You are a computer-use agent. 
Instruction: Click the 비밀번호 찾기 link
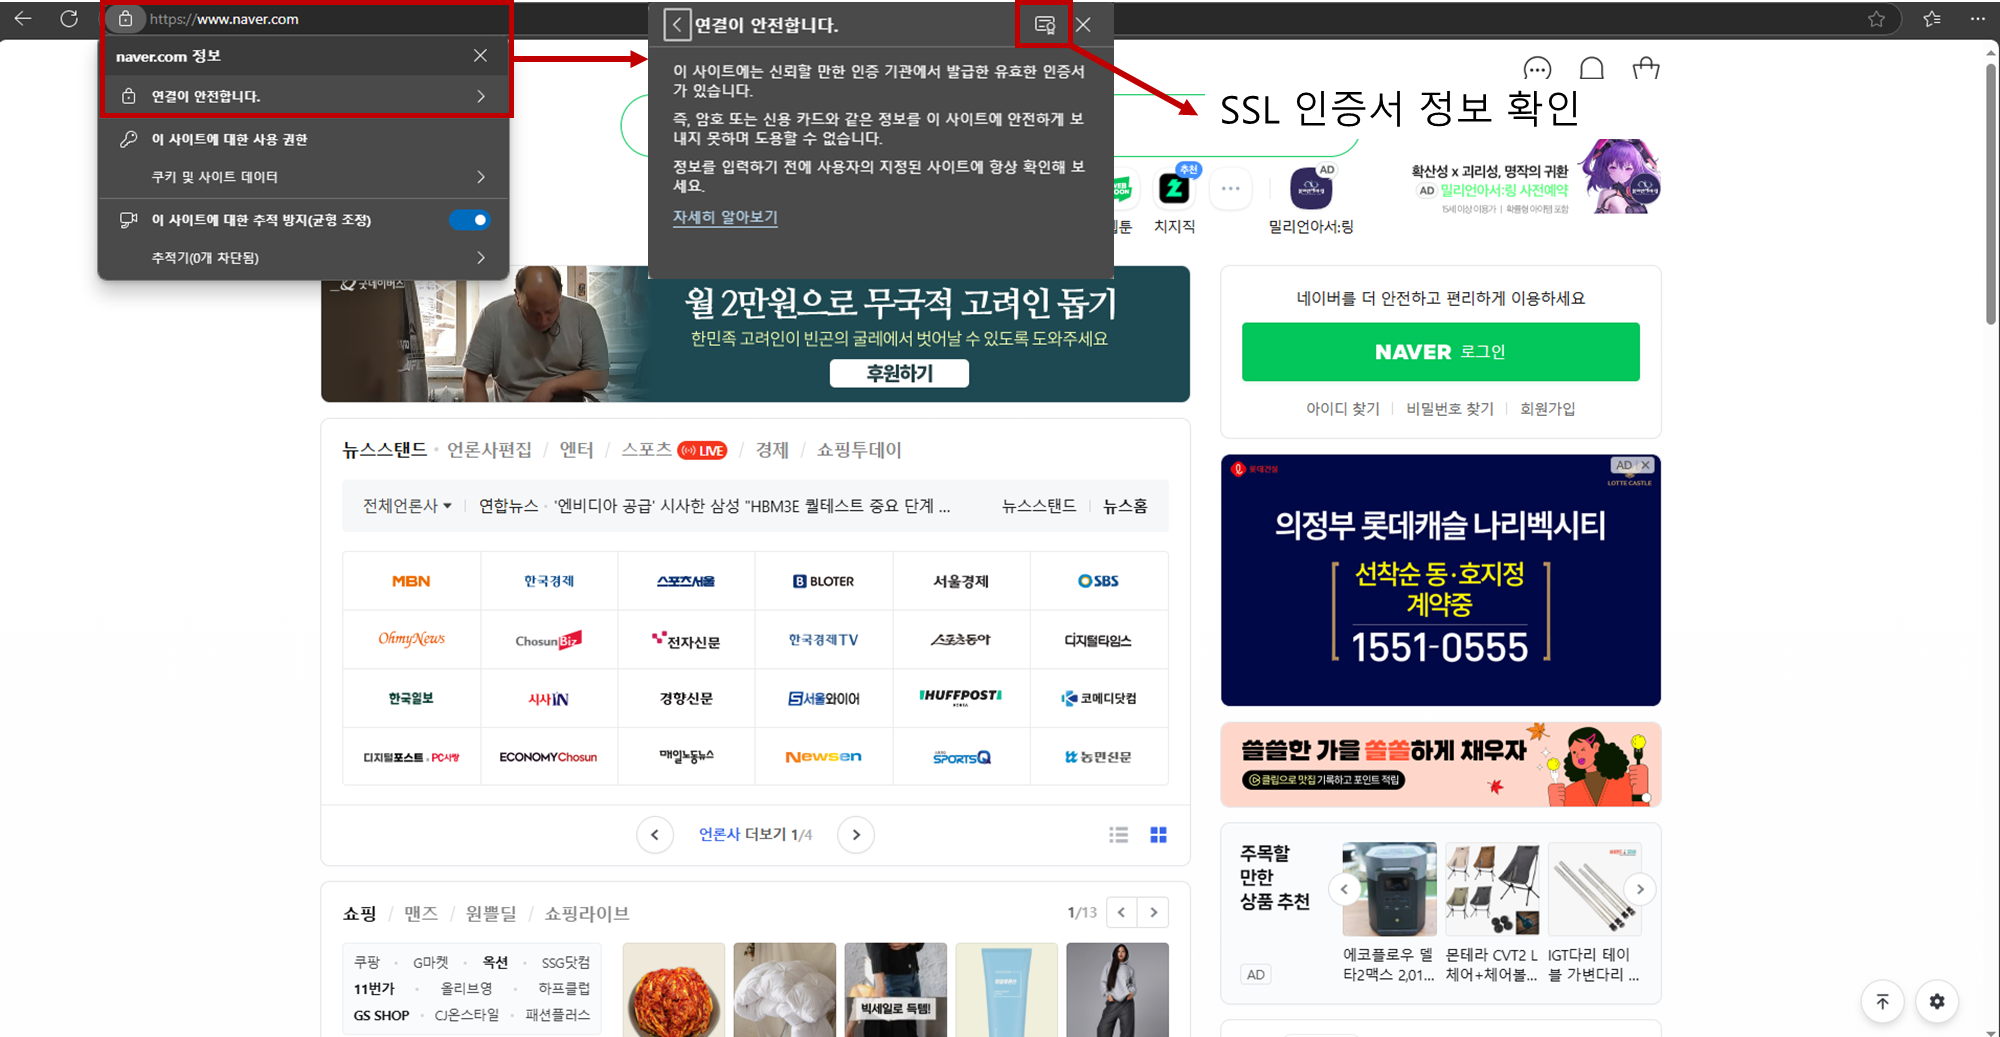point(1449,408)
